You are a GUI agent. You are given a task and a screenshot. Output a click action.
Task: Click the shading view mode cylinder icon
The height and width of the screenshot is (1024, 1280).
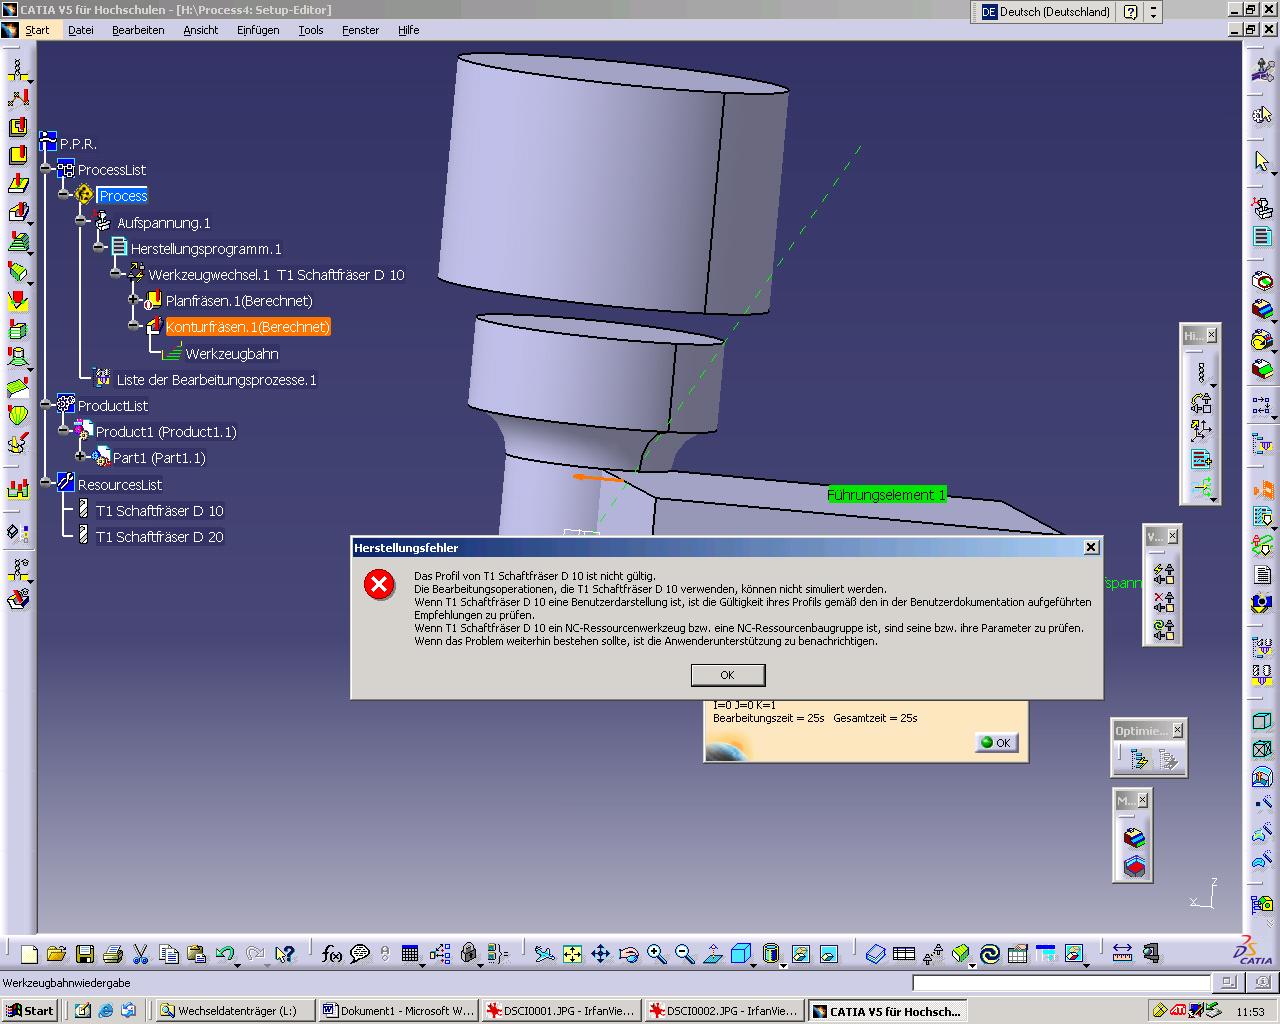770,954
